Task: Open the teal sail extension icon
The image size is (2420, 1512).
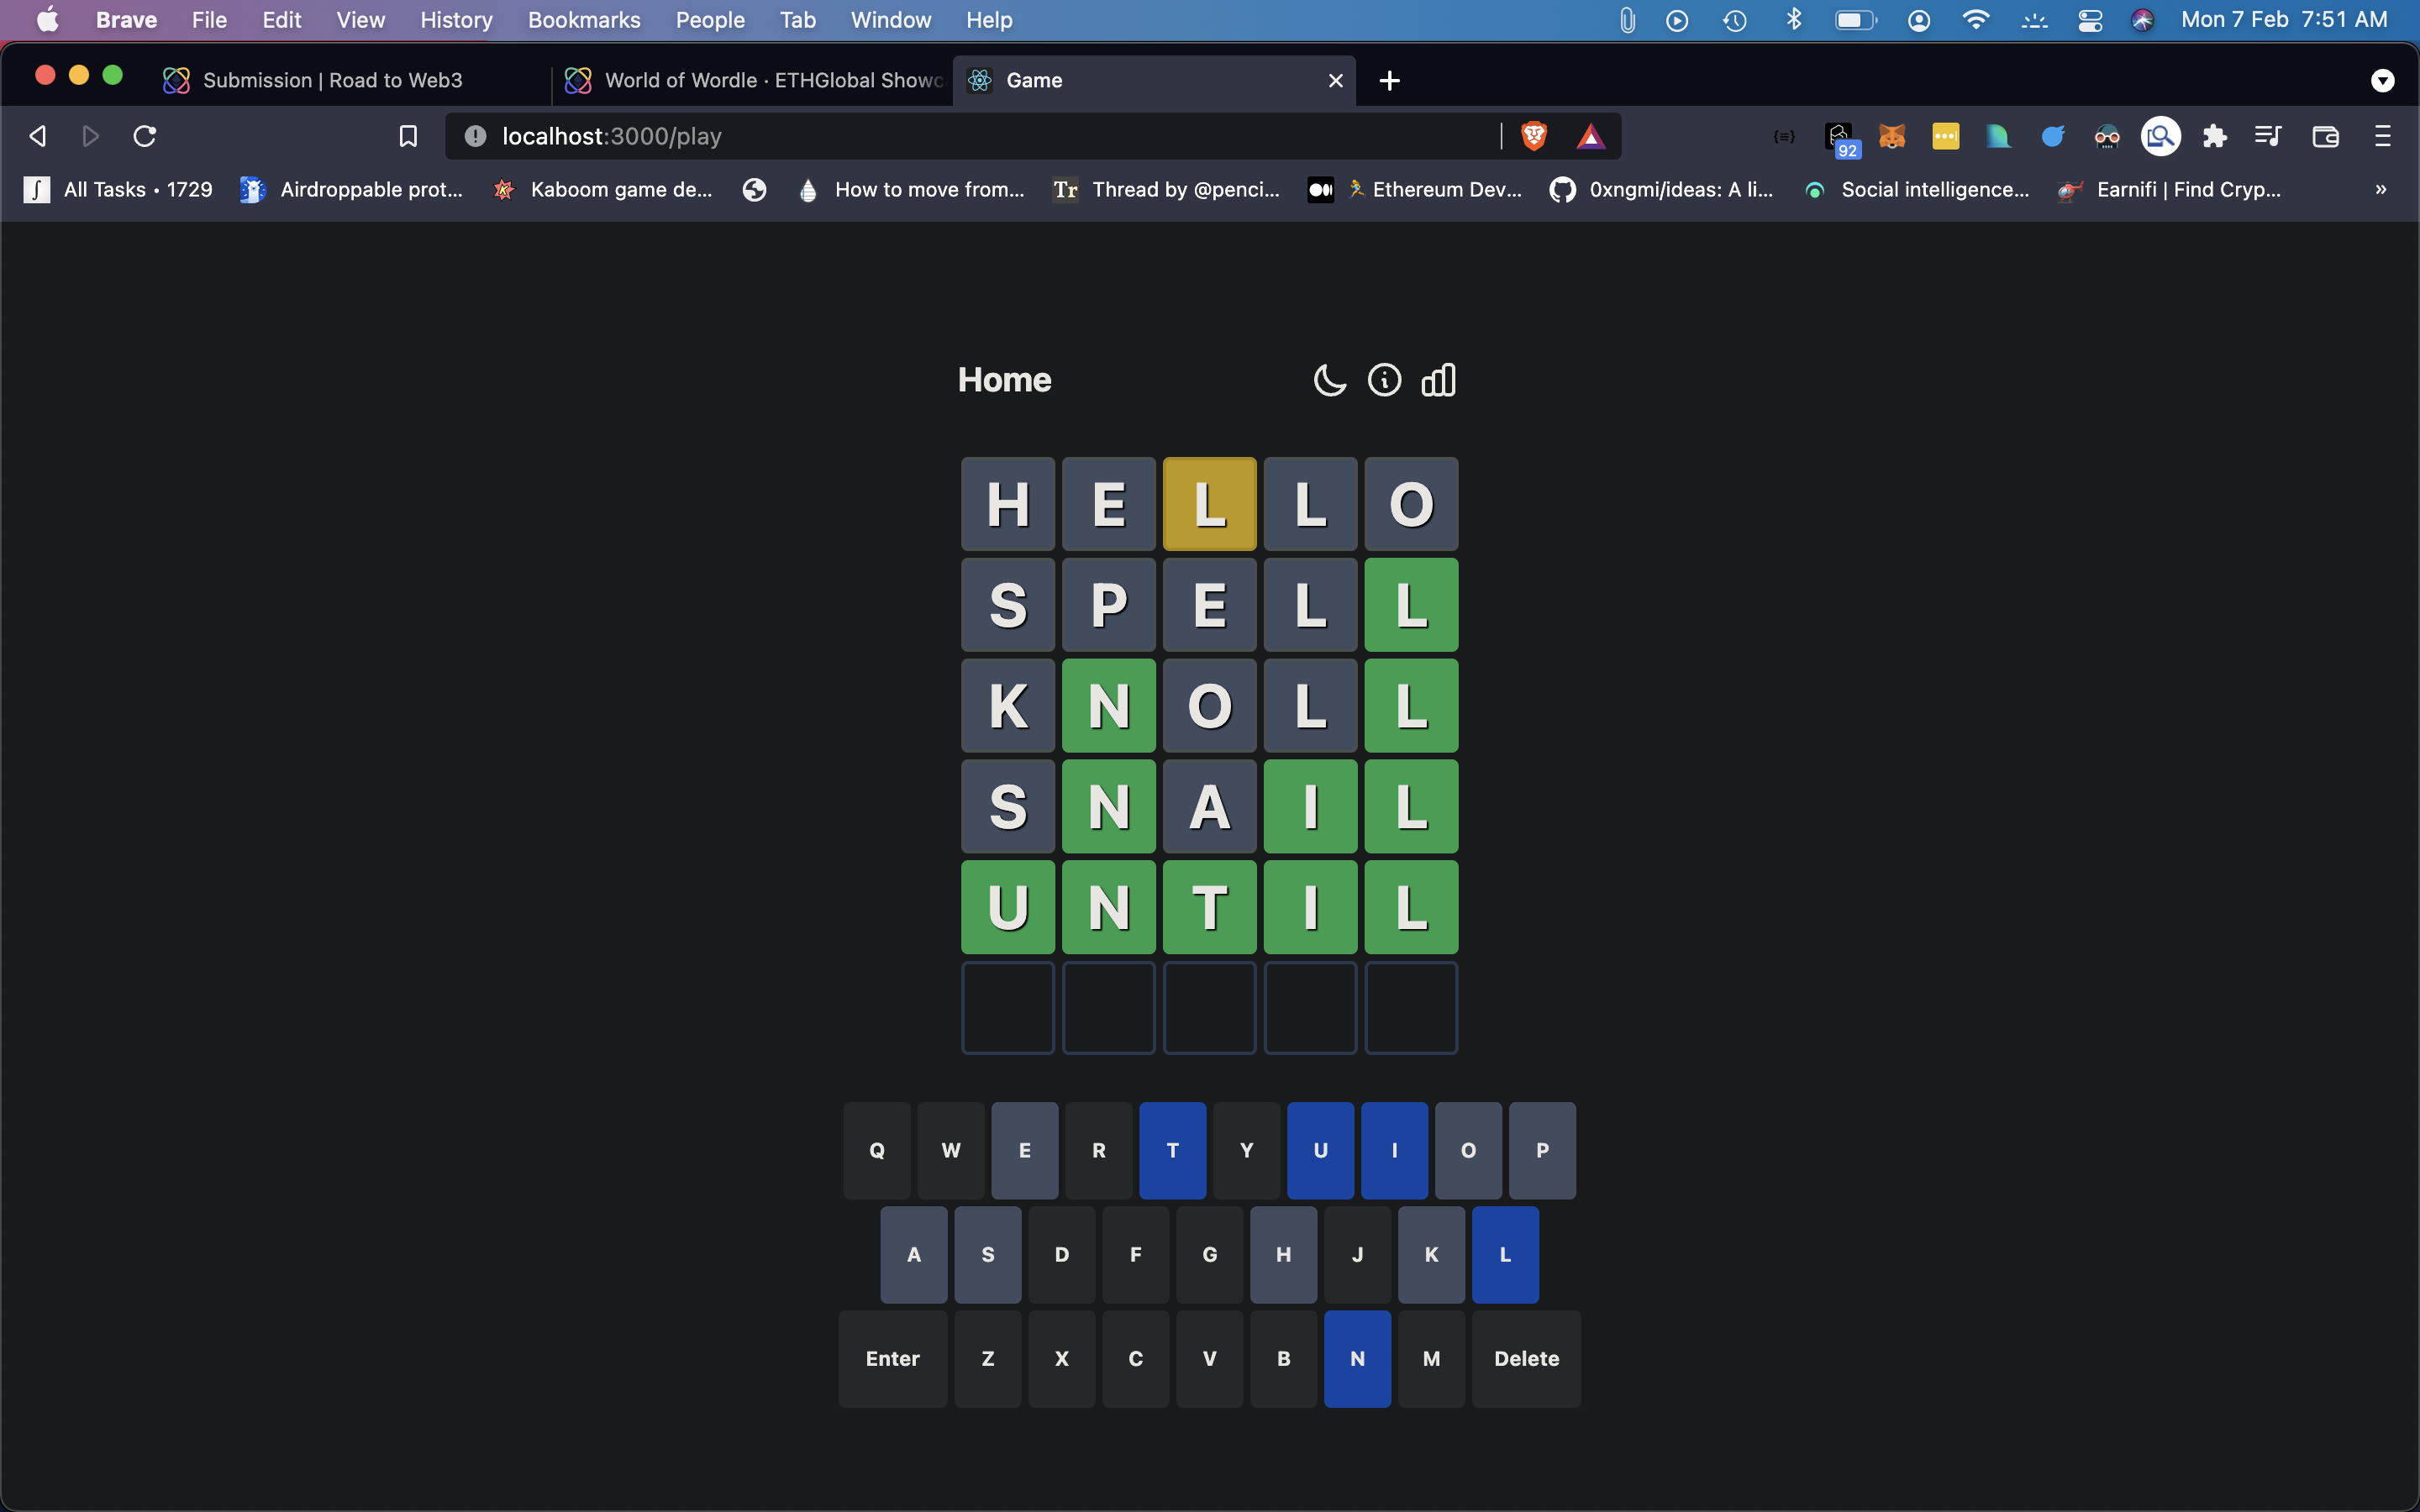Action: tap(1998, 136)
